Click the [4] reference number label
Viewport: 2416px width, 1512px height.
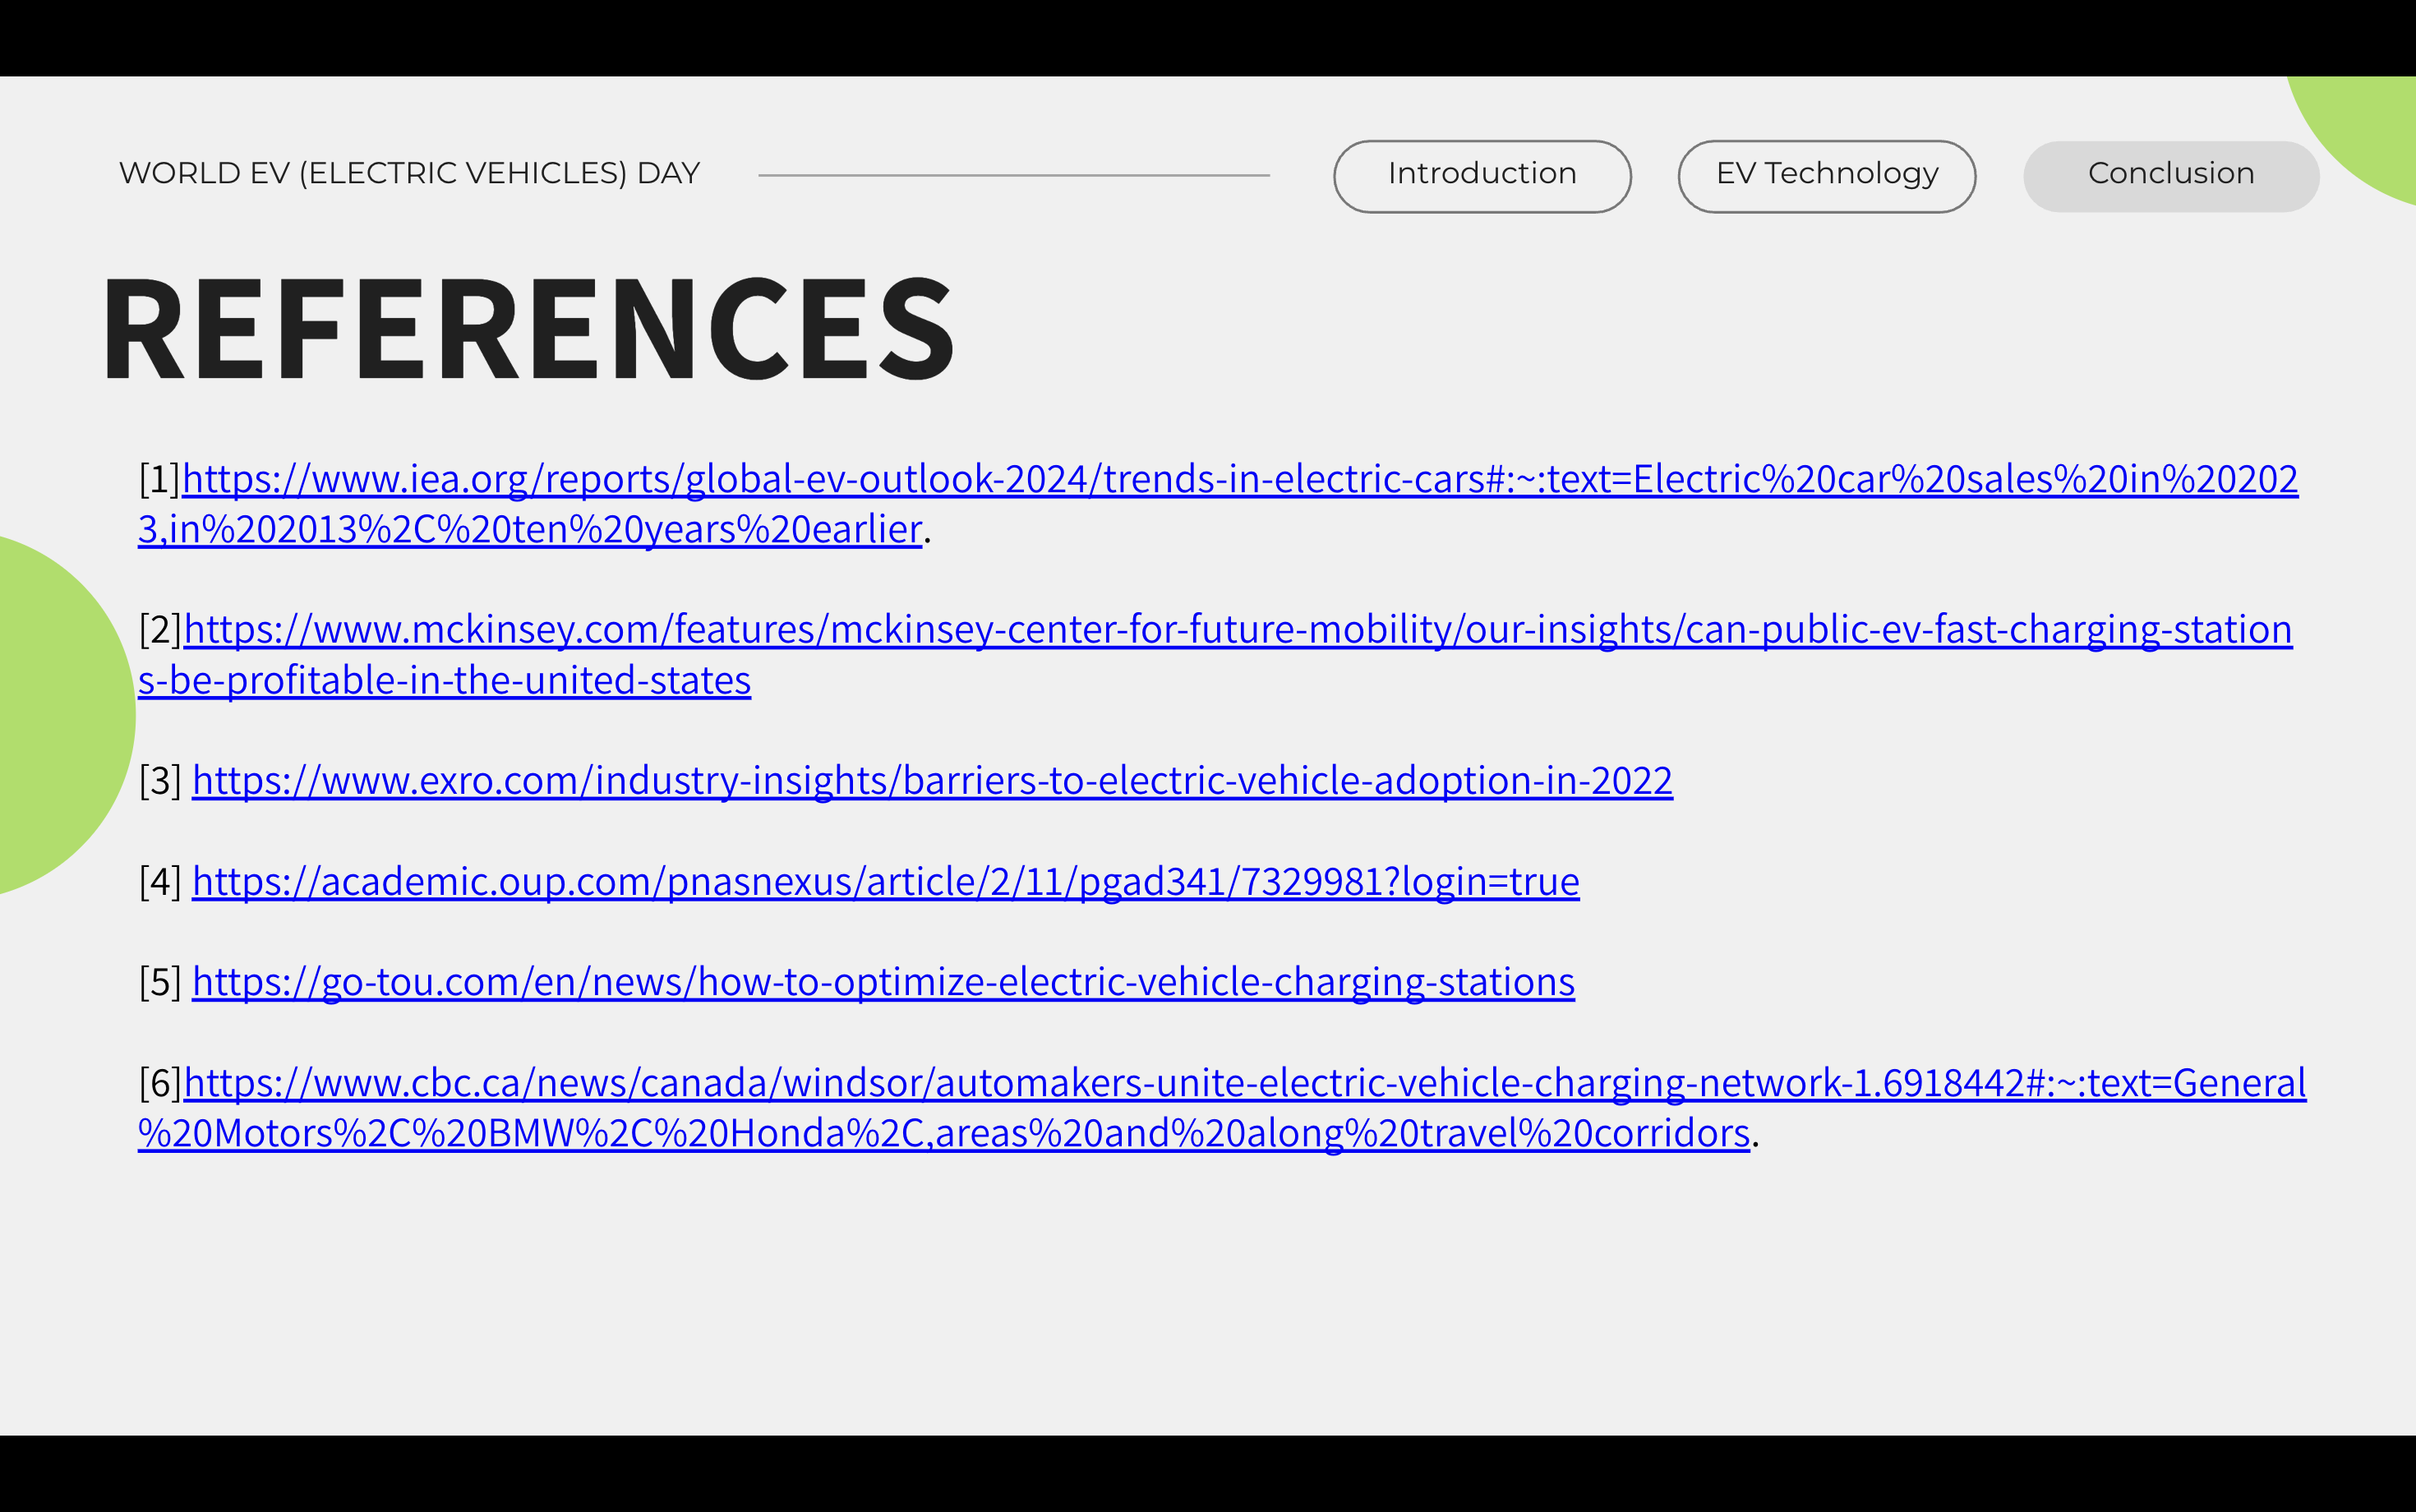pyautogui.click(x=160, y=882)
